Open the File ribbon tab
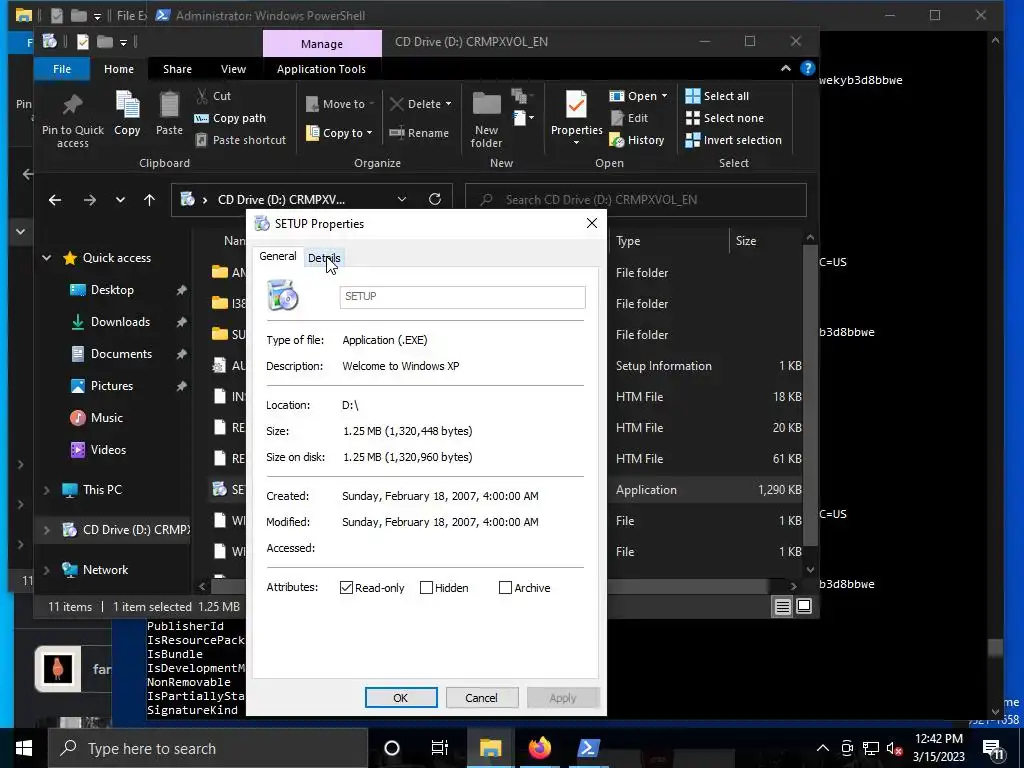The height and width of the screenshot is (768, 1024). [62, 69]
